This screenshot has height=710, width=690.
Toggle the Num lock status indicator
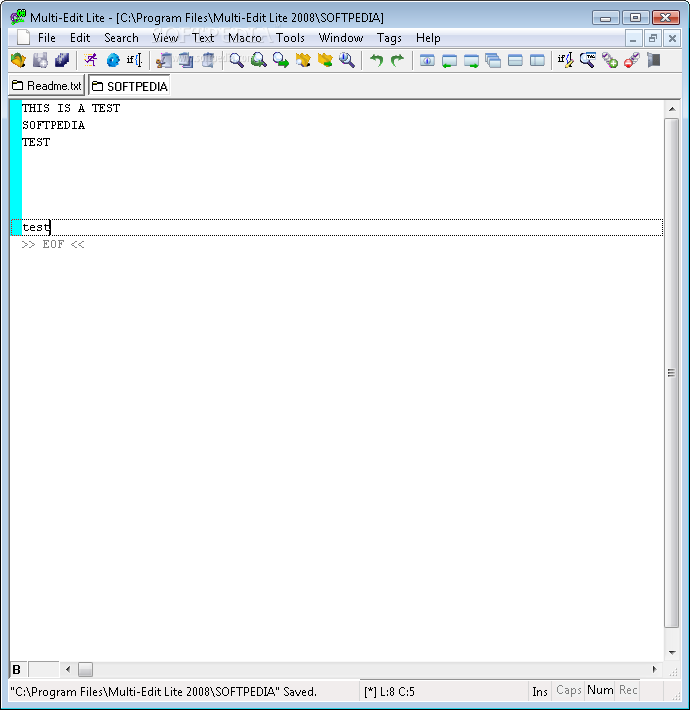[600, 690]
